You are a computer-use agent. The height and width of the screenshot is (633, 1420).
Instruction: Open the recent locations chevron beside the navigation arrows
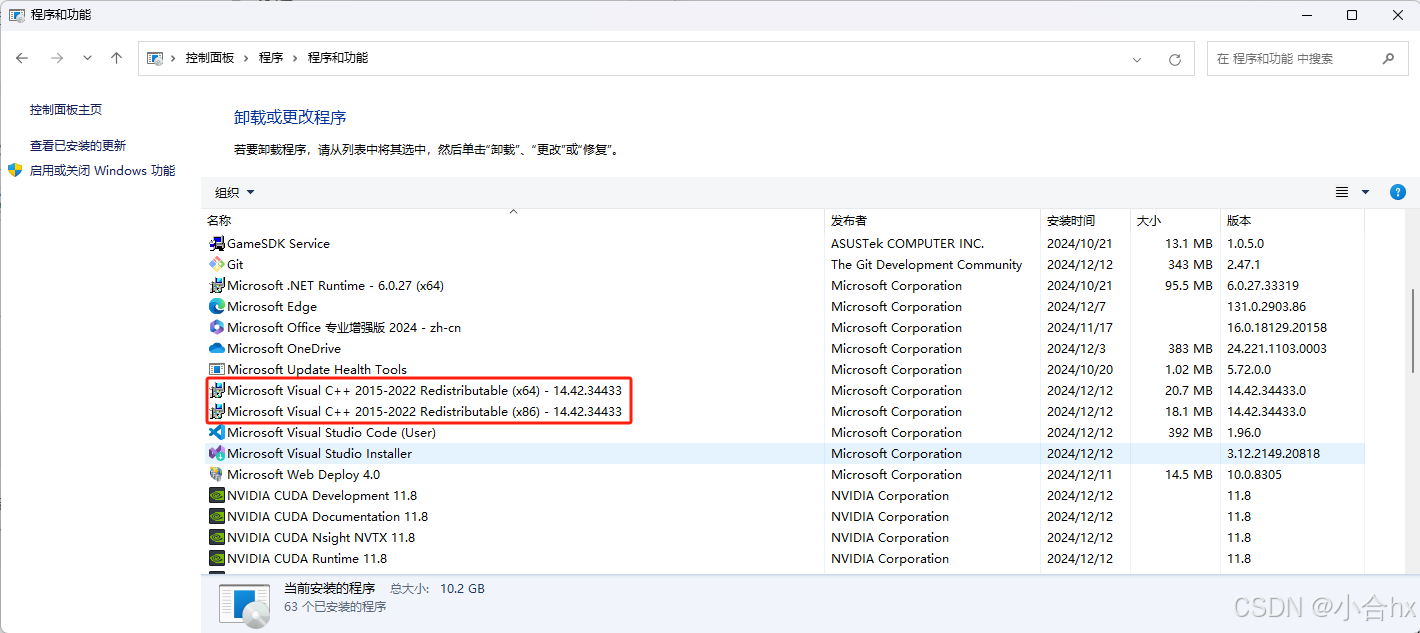tap(86, 58)
